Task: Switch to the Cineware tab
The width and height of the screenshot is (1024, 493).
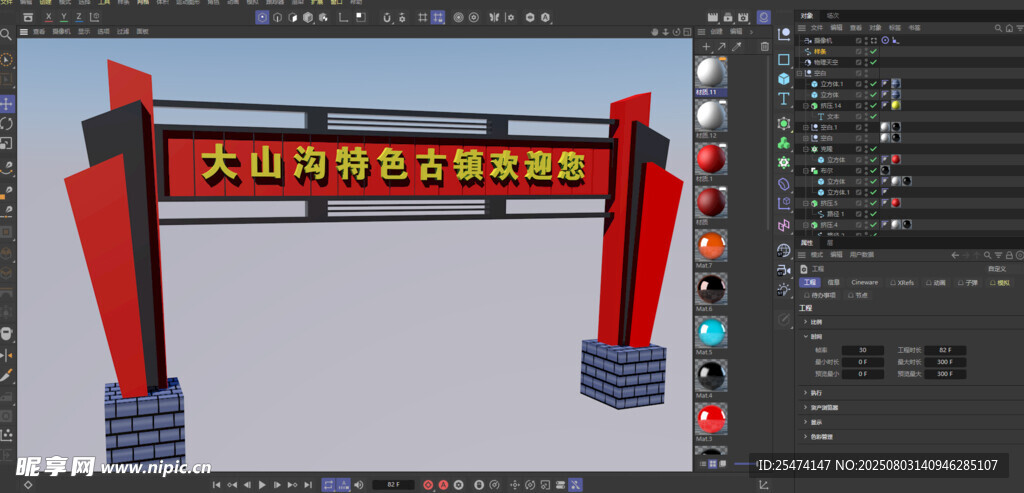Action: (864, 283)
